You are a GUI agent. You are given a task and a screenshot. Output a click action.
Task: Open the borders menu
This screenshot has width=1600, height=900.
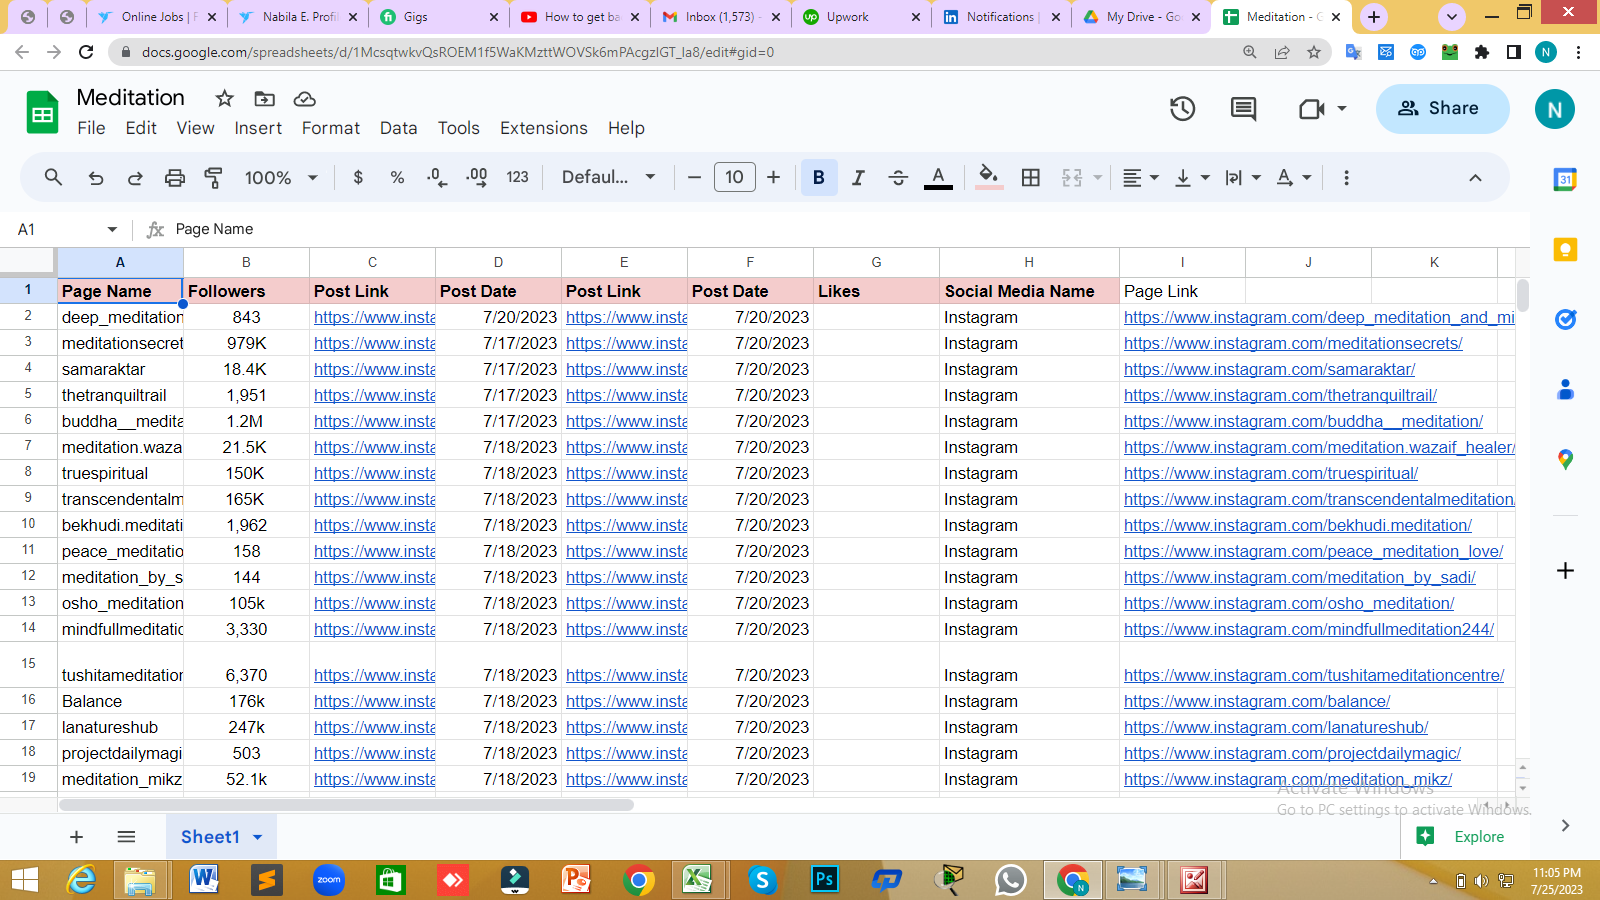coord(1029,177)
